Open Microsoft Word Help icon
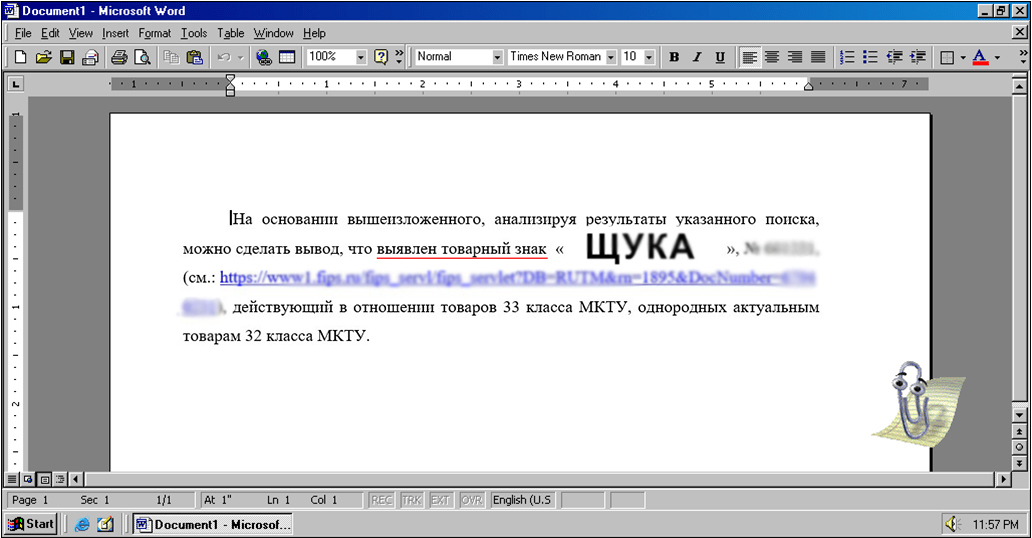The height and width of the screenshot is (538, 1032). (x=380, y=57)
